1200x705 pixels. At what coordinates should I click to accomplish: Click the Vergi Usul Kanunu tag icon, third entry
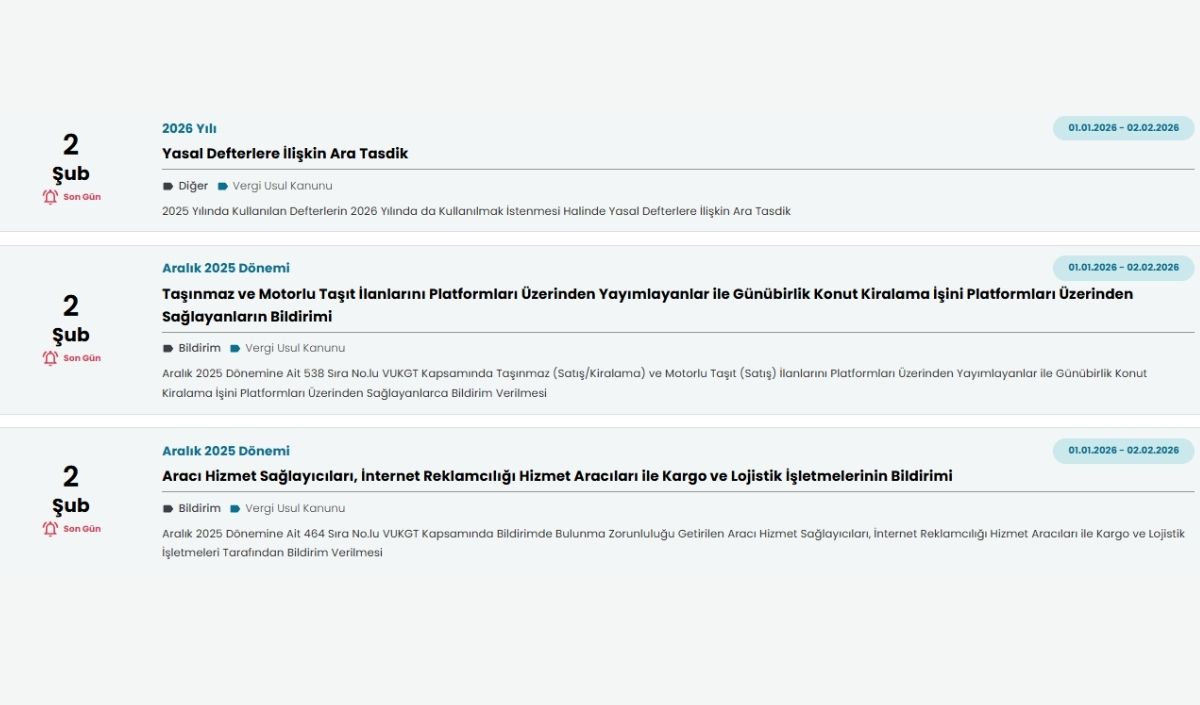(234, 508)
